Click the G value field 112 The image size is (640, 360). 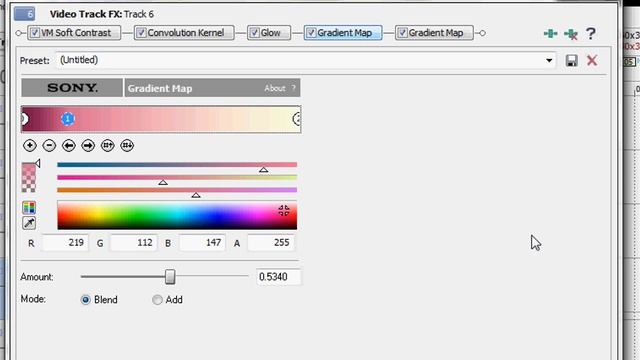tap(134, 243)
